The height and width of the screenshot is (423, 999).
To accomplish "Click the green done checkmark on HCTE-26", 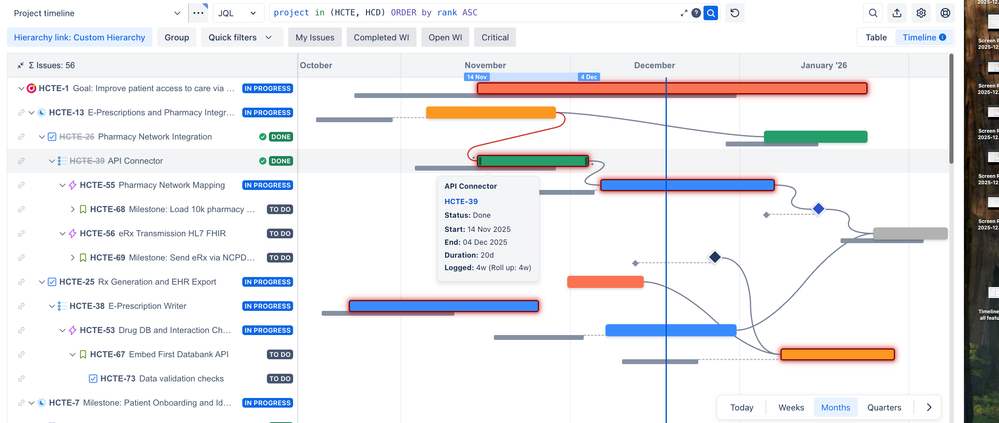I will pyautogui.click(x=262, y=137).
